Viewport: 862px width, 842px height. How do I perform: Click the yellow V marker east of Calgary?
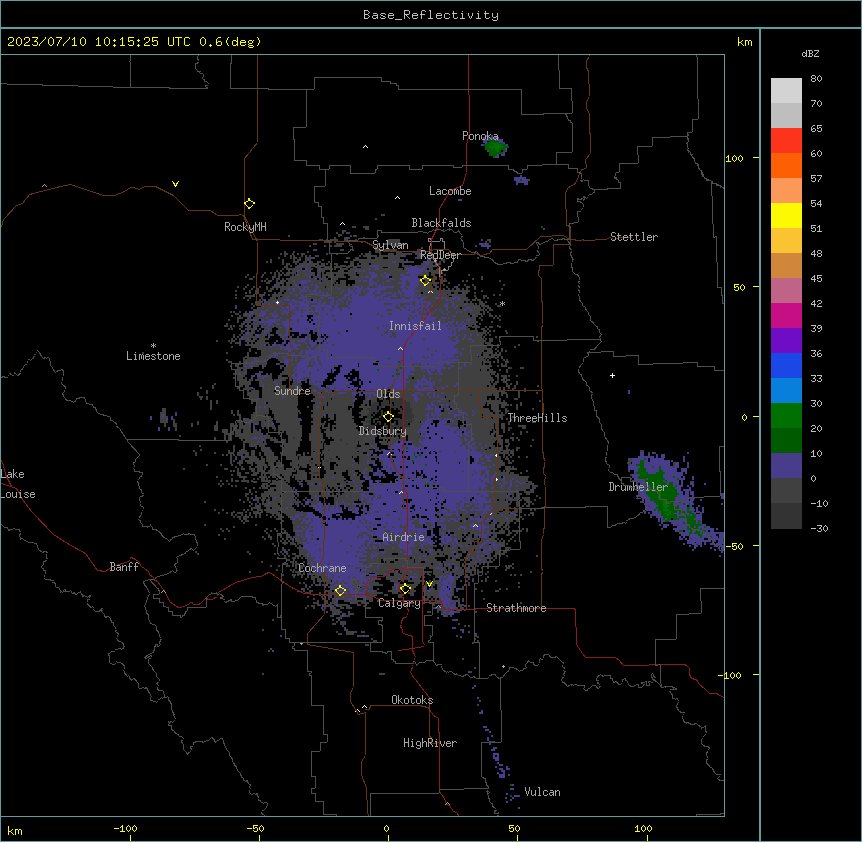429,584
